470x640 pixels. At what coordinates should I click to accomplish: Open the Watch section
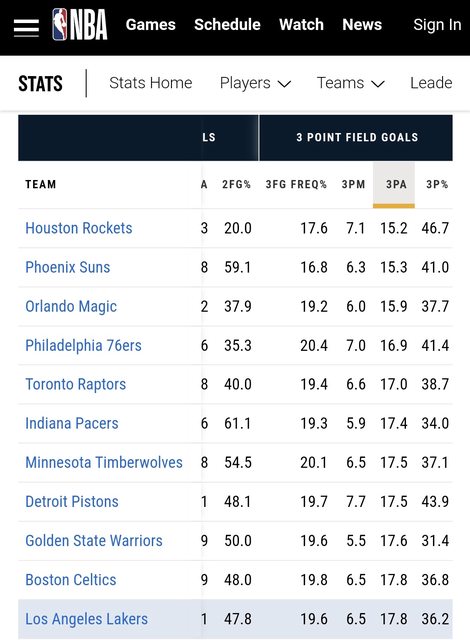301,25
